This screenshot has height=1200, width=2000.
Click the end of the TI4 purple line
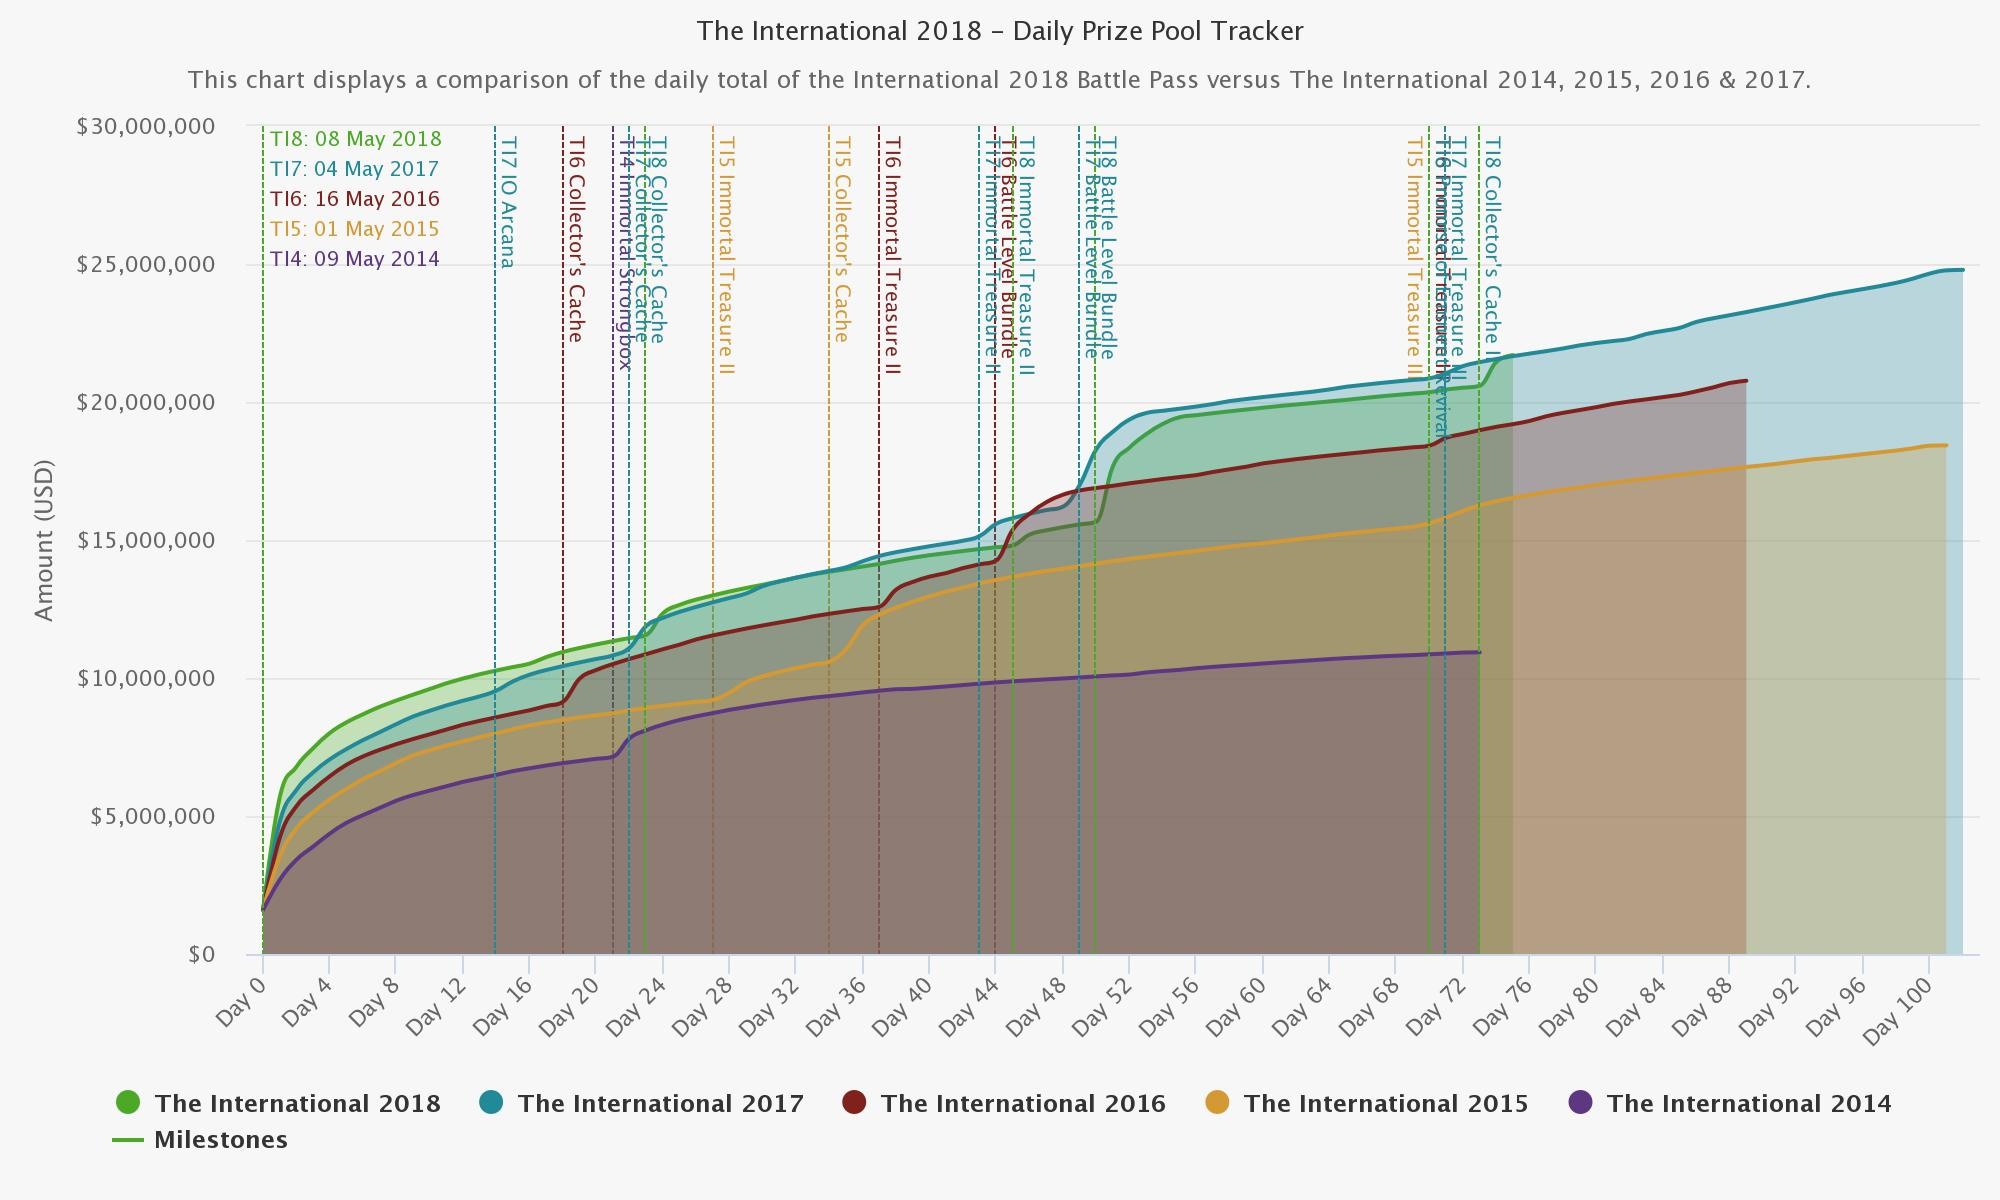point(1478,653)
